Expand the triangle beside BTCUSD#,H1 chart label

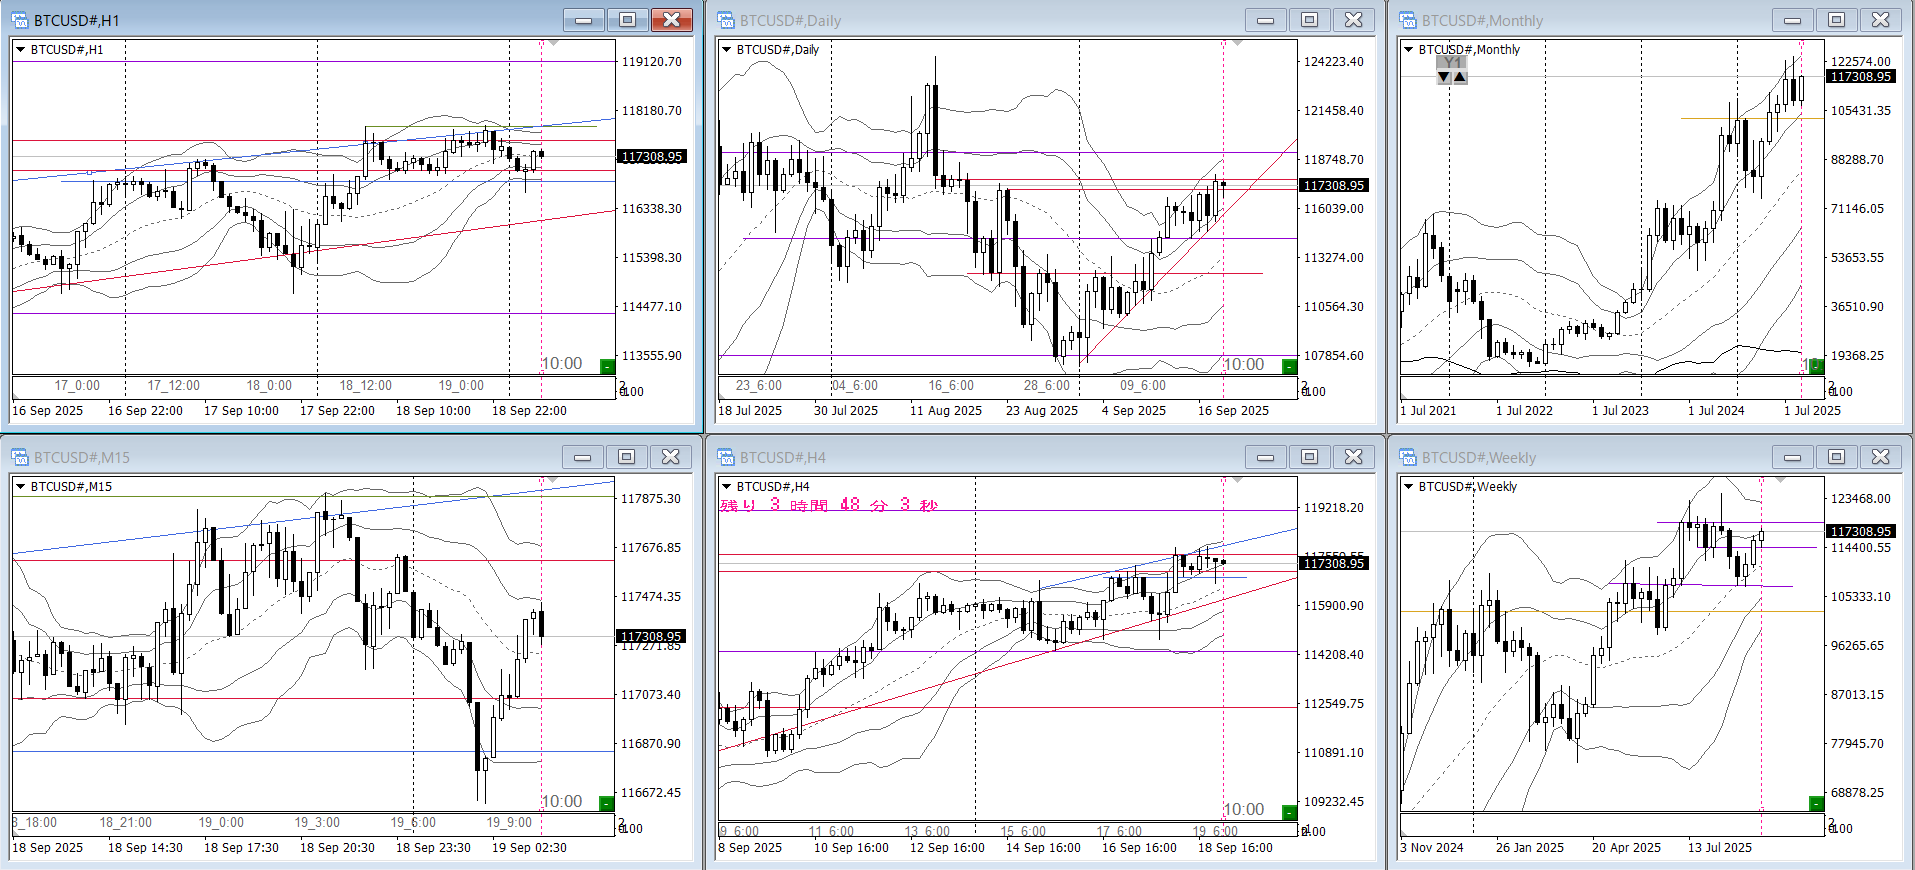(x=20, y=49)
